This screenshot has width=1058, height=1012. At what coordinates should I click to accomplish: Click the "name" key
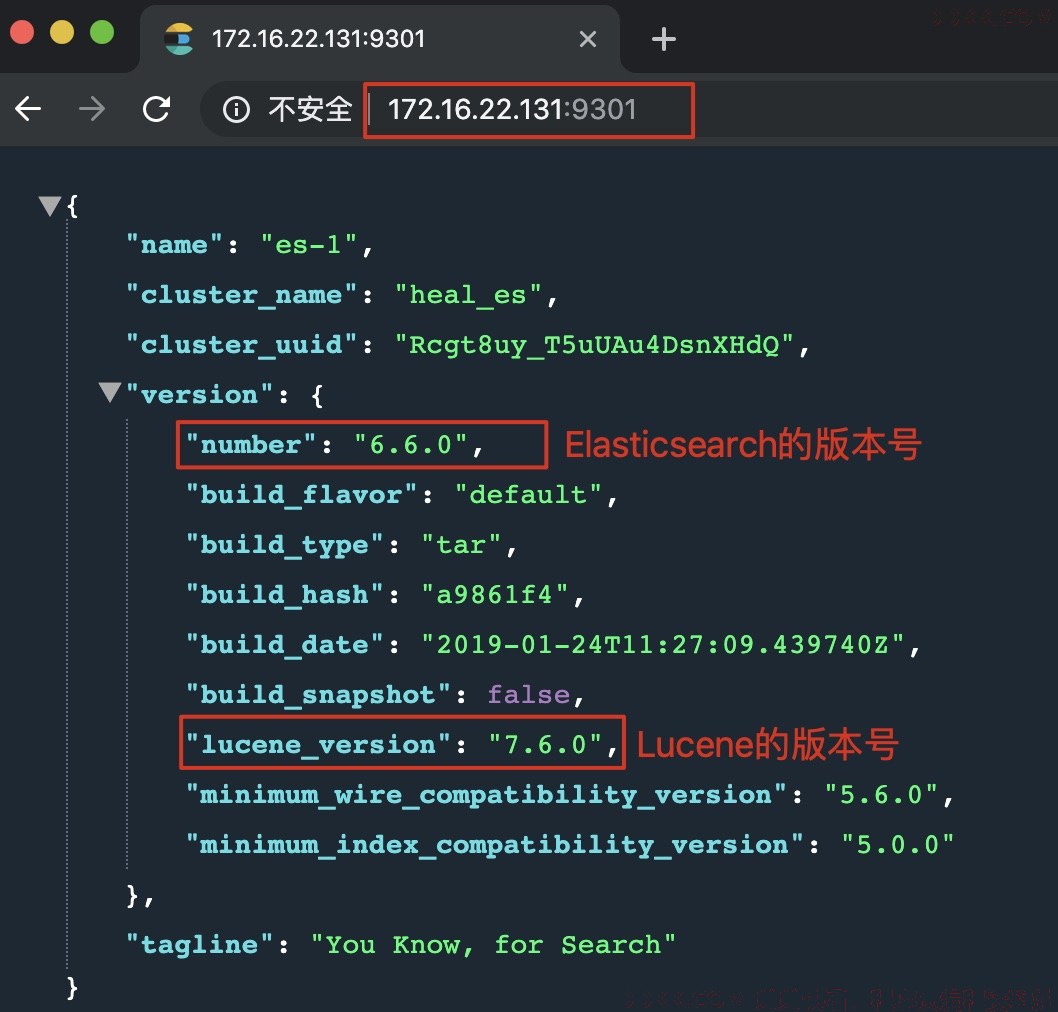click(174, 244)
